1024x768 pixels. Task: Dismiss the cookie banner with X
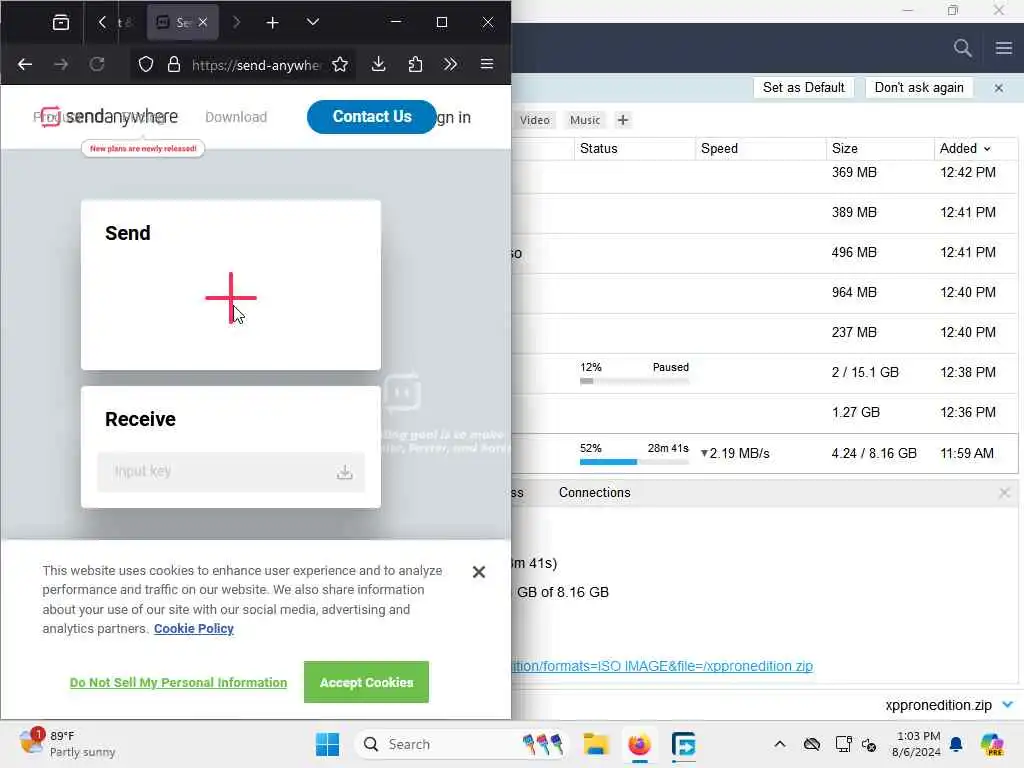tap(479, 572)
